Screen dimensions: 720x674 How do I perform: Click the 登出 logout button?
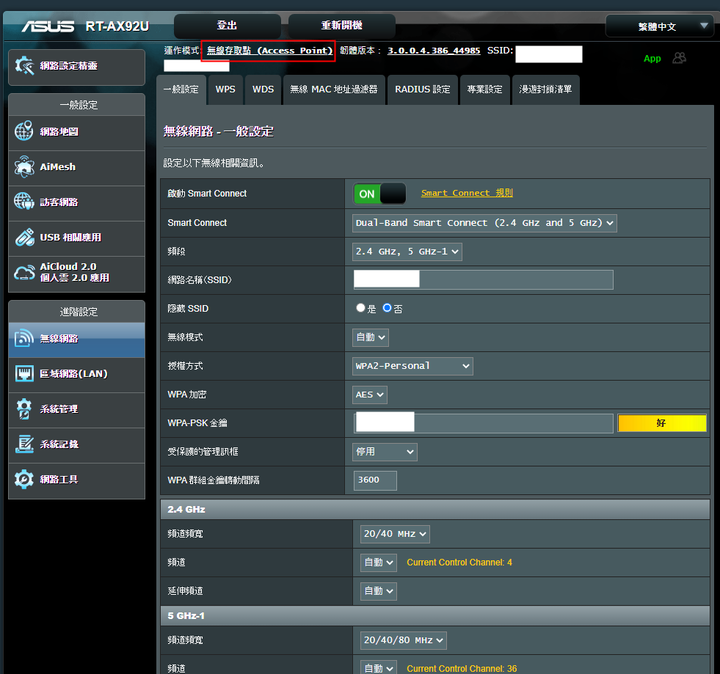coord(227,26)
